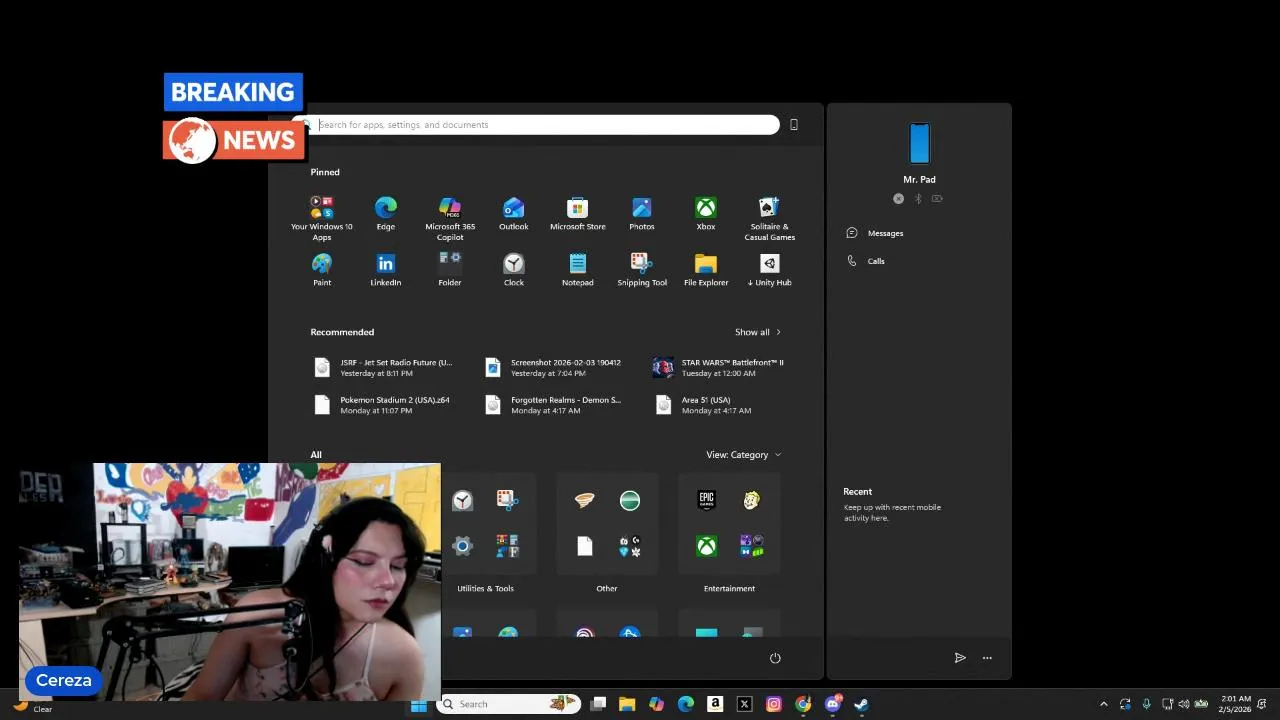Launch Edge from the Pinned section

click(386, 214)
